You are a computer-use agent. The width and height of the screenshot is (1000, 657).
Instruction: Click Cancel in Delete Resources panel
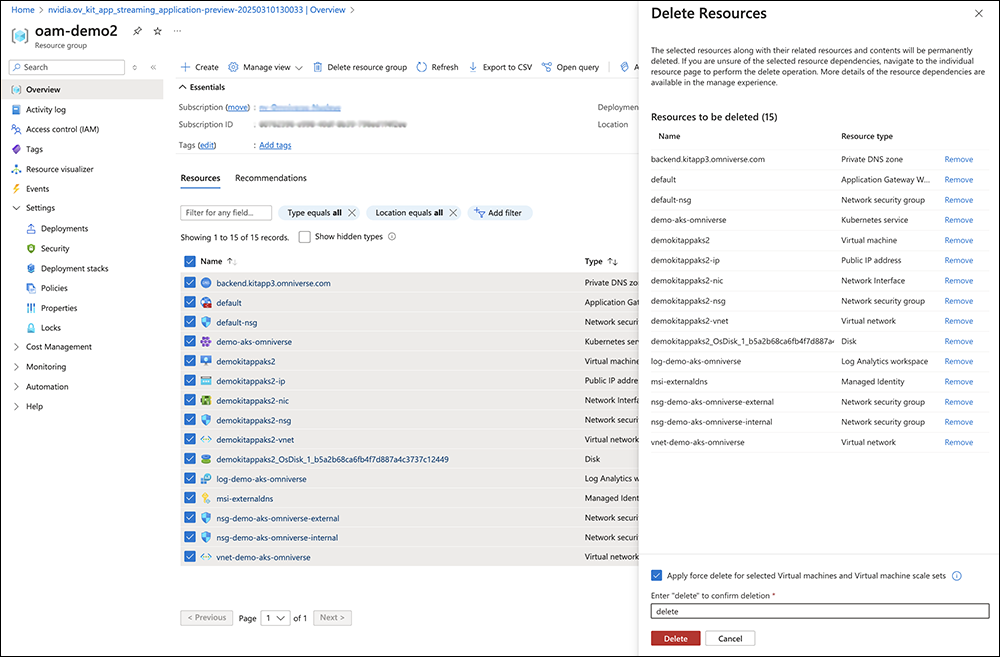tap(730, 639)
